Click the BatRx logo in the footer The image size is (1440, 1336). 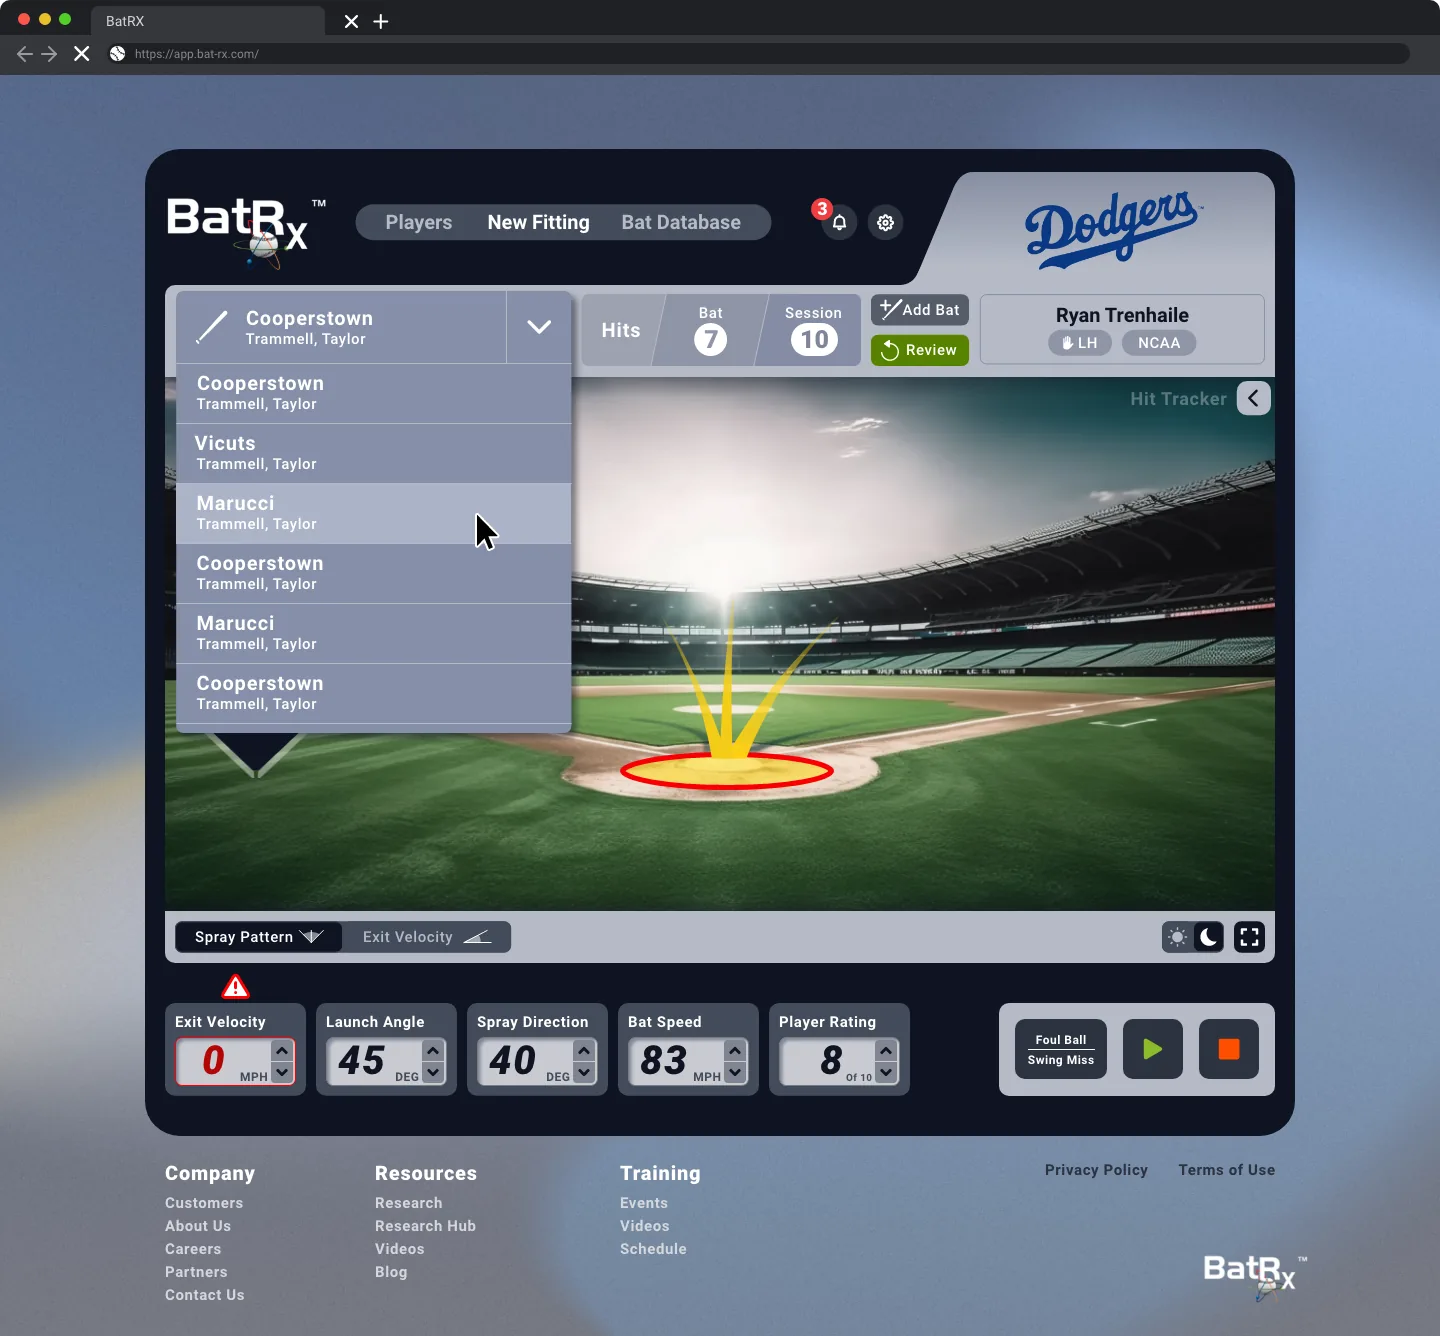click(x=1255, y=1278)
